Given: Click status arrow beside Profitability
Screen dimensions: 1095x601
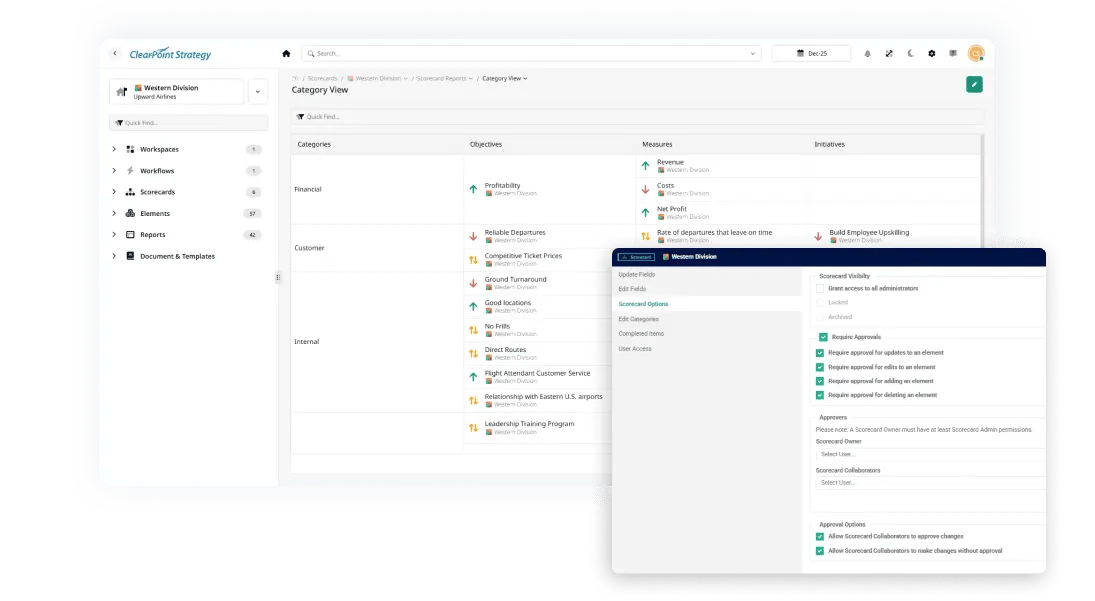Looking at the screenshot, I should [x=473, y=189].
